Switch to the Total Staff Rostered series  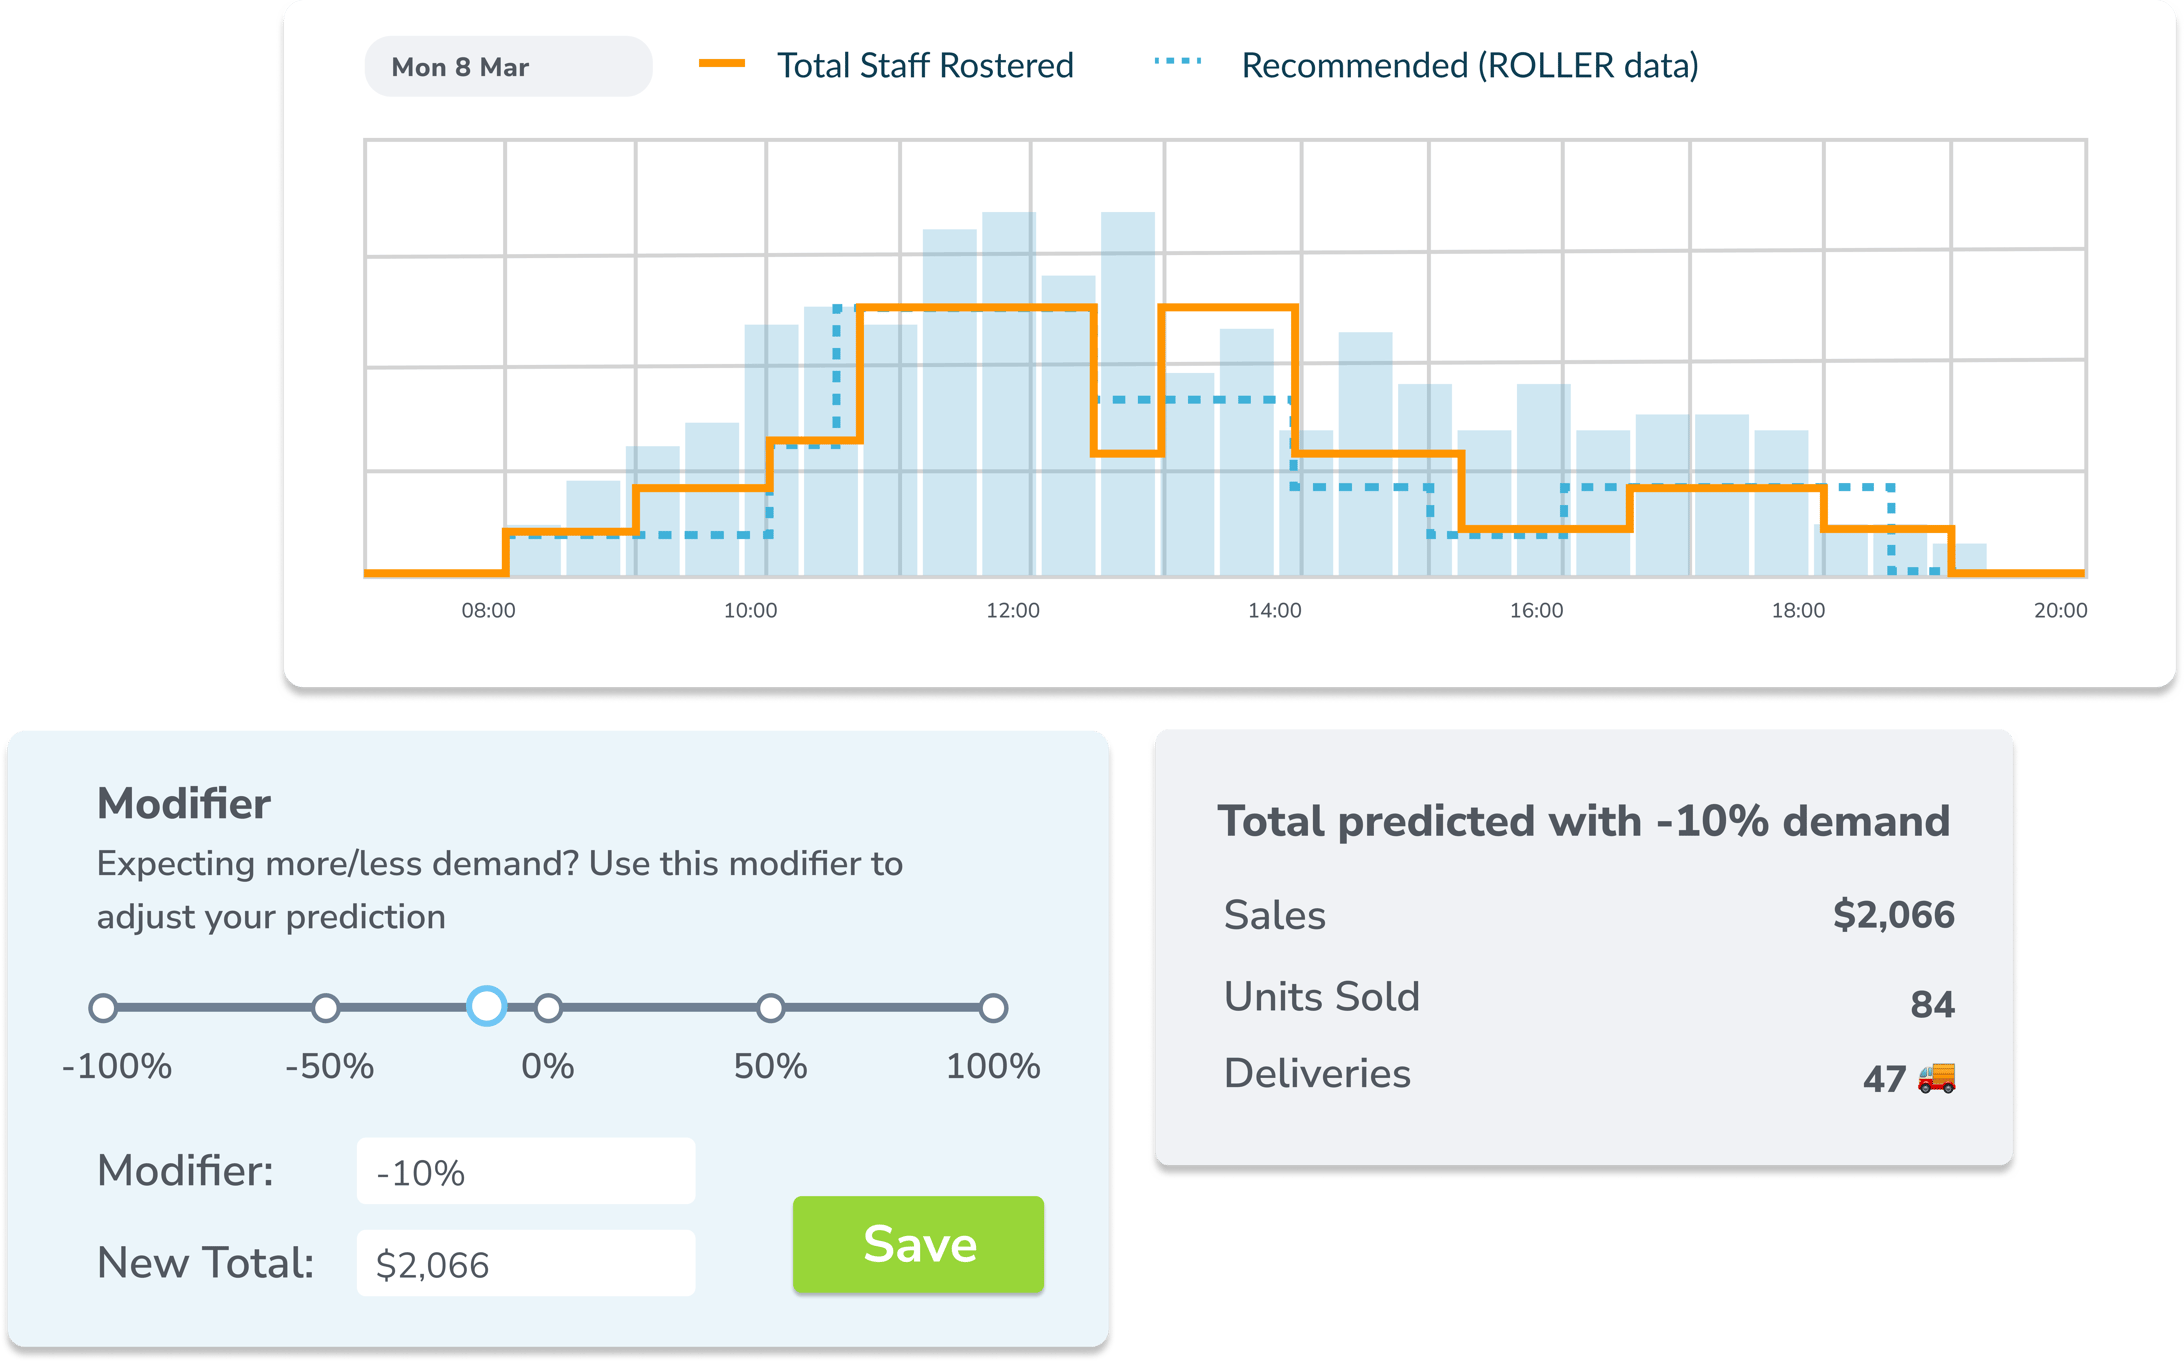[x=925, y=64]
